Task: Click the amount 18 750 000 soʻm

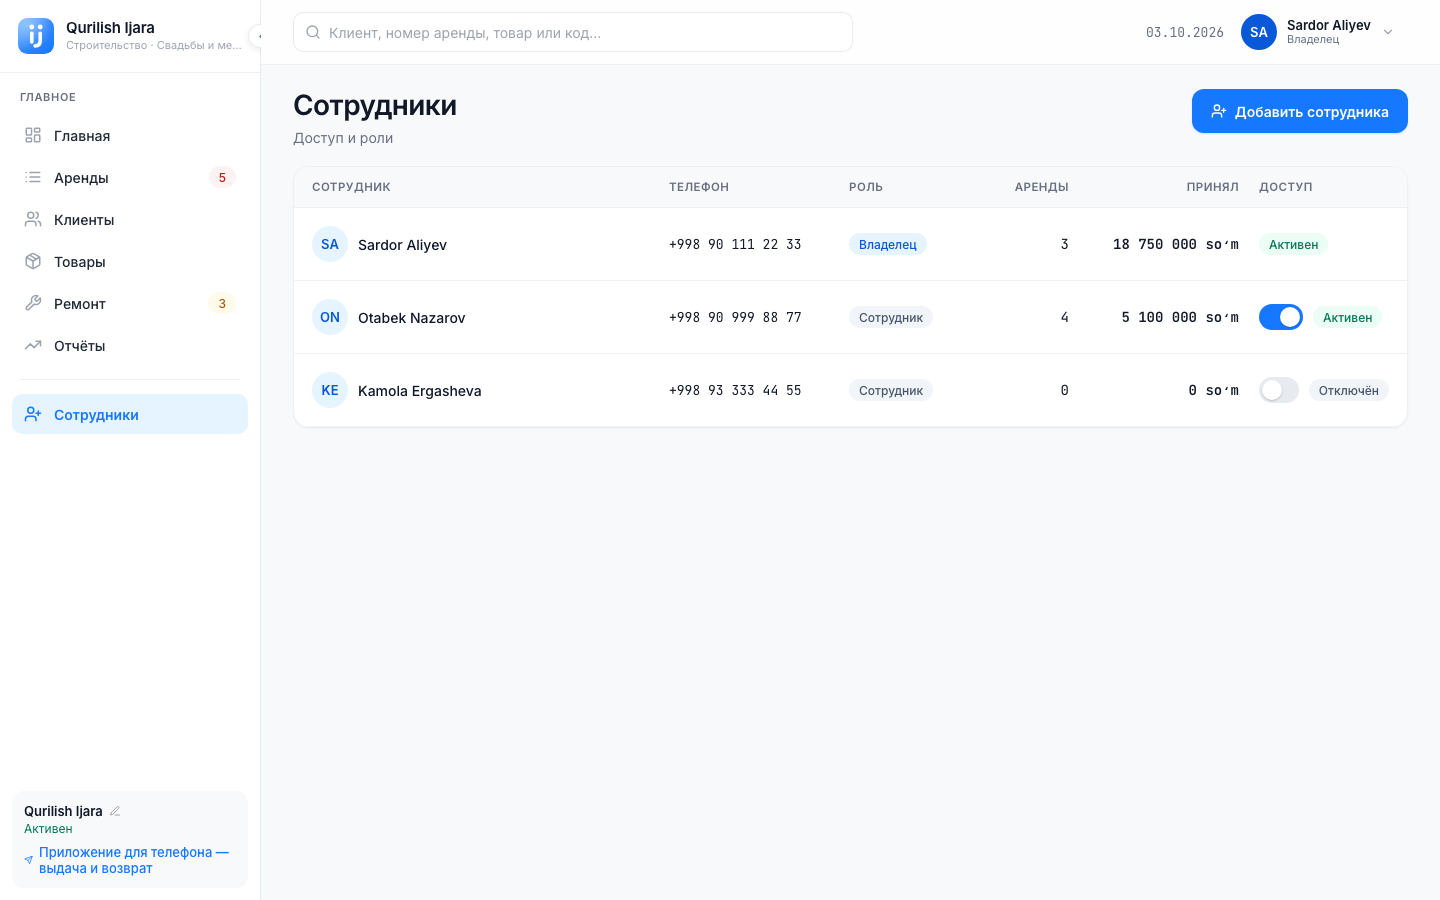Action: pos(1176,244)
